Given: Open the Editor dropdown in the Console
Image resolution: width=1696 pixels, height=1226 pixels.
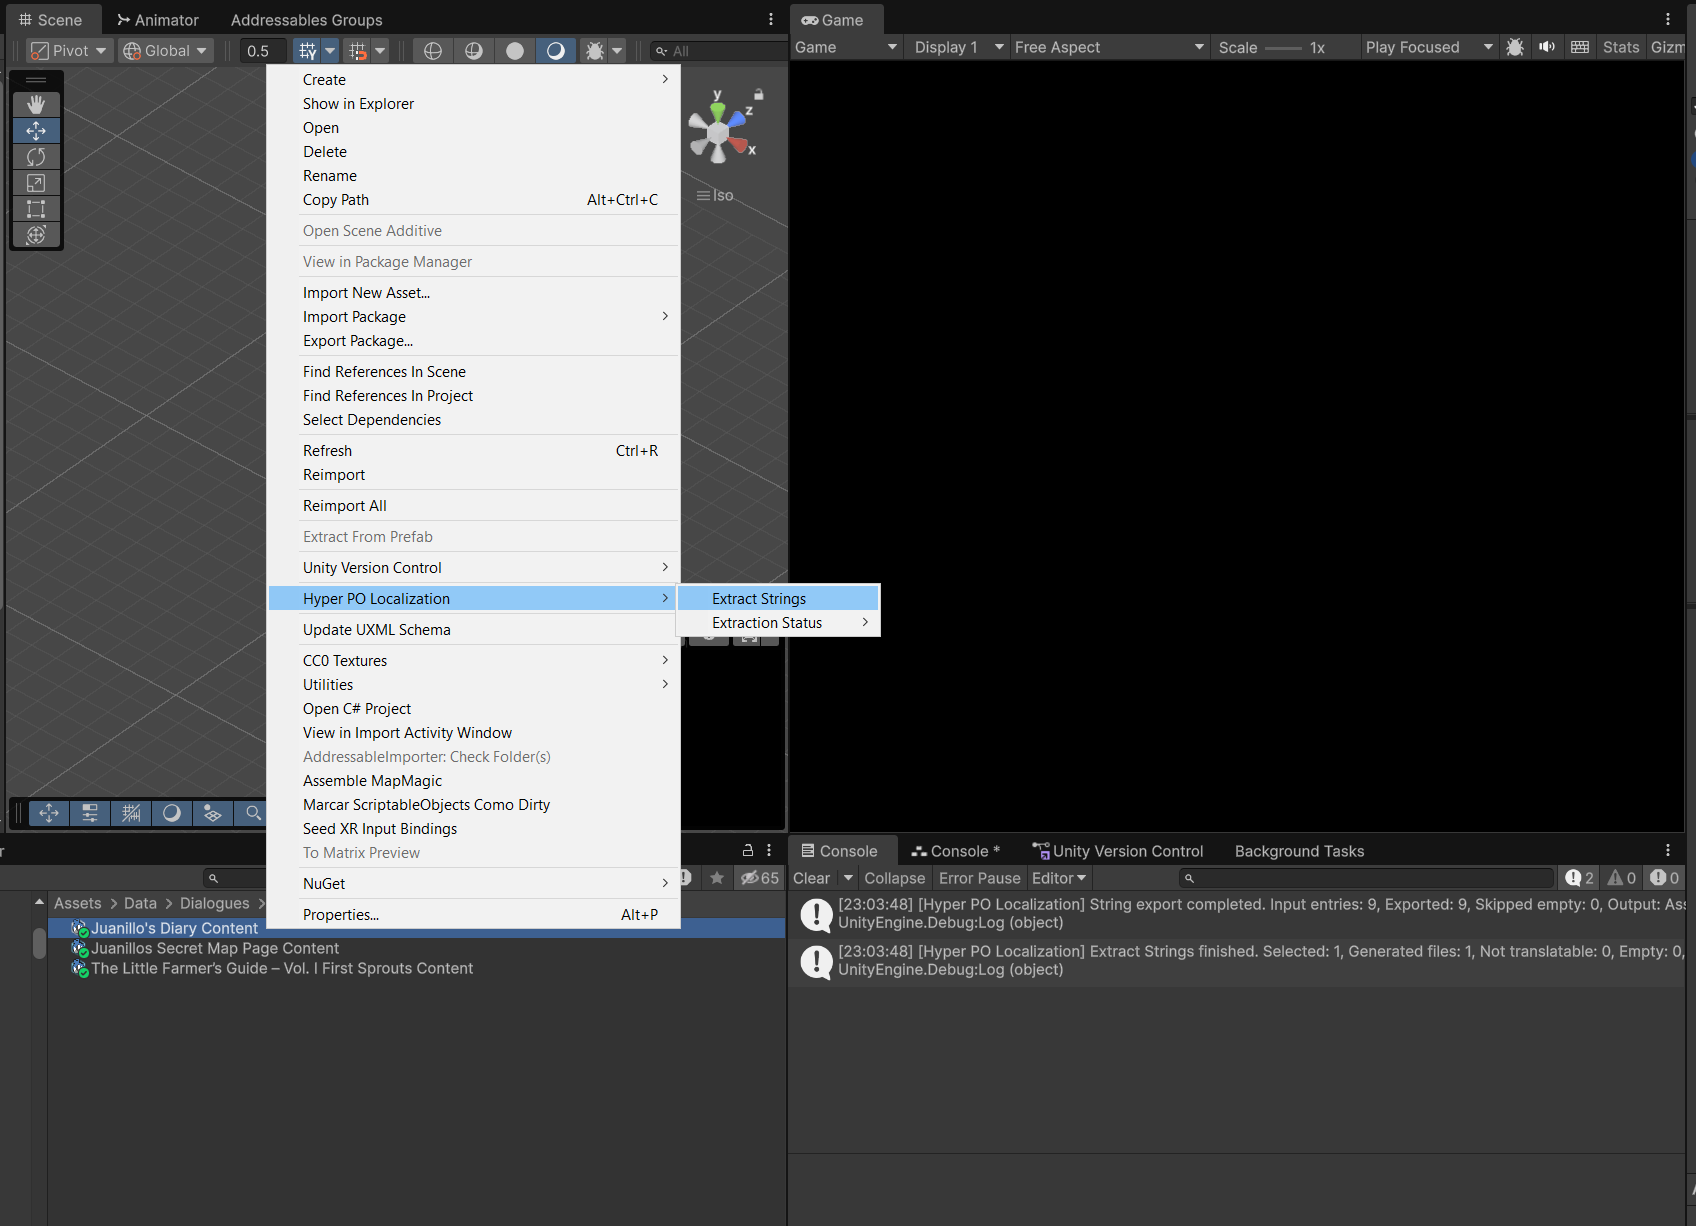Looking at the screenshot, I should 1058,877.
